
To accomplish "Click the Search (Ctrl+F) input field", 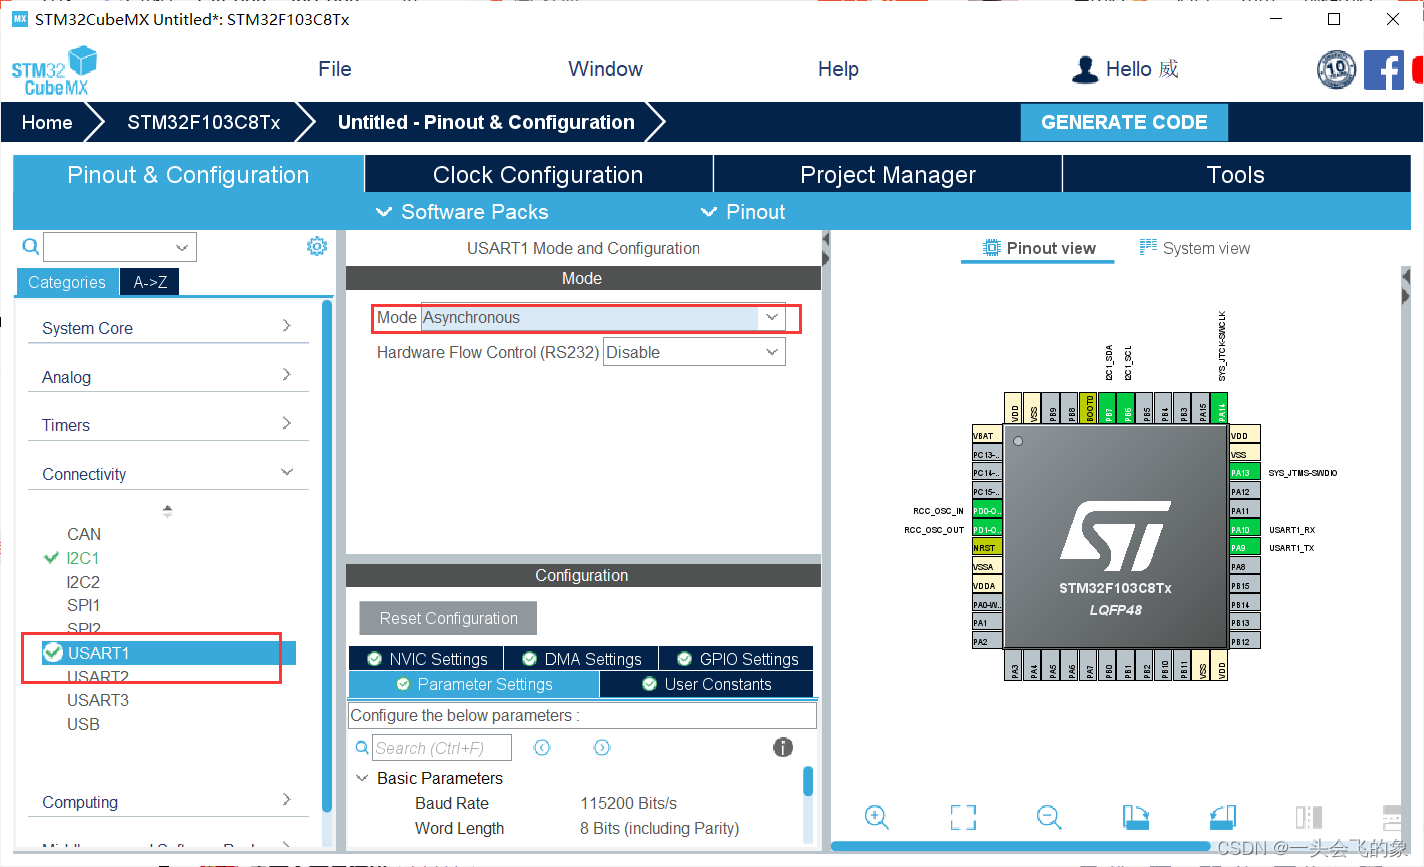I will tap(441, 747).
